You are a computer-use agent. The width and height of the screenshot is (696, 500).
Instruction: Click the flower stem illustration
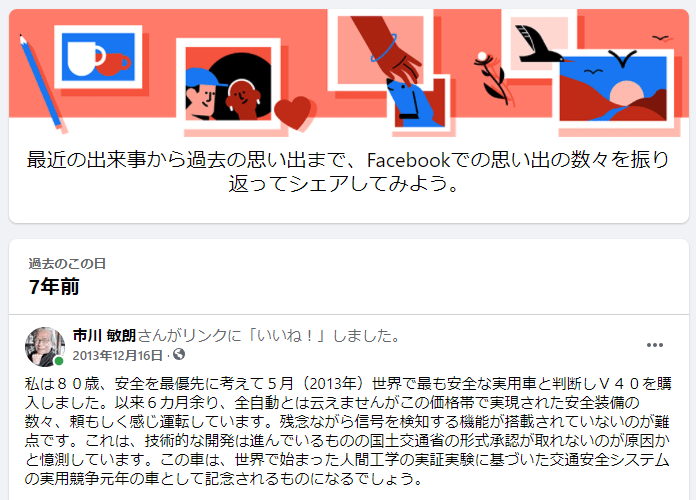(x=492, y=79)
